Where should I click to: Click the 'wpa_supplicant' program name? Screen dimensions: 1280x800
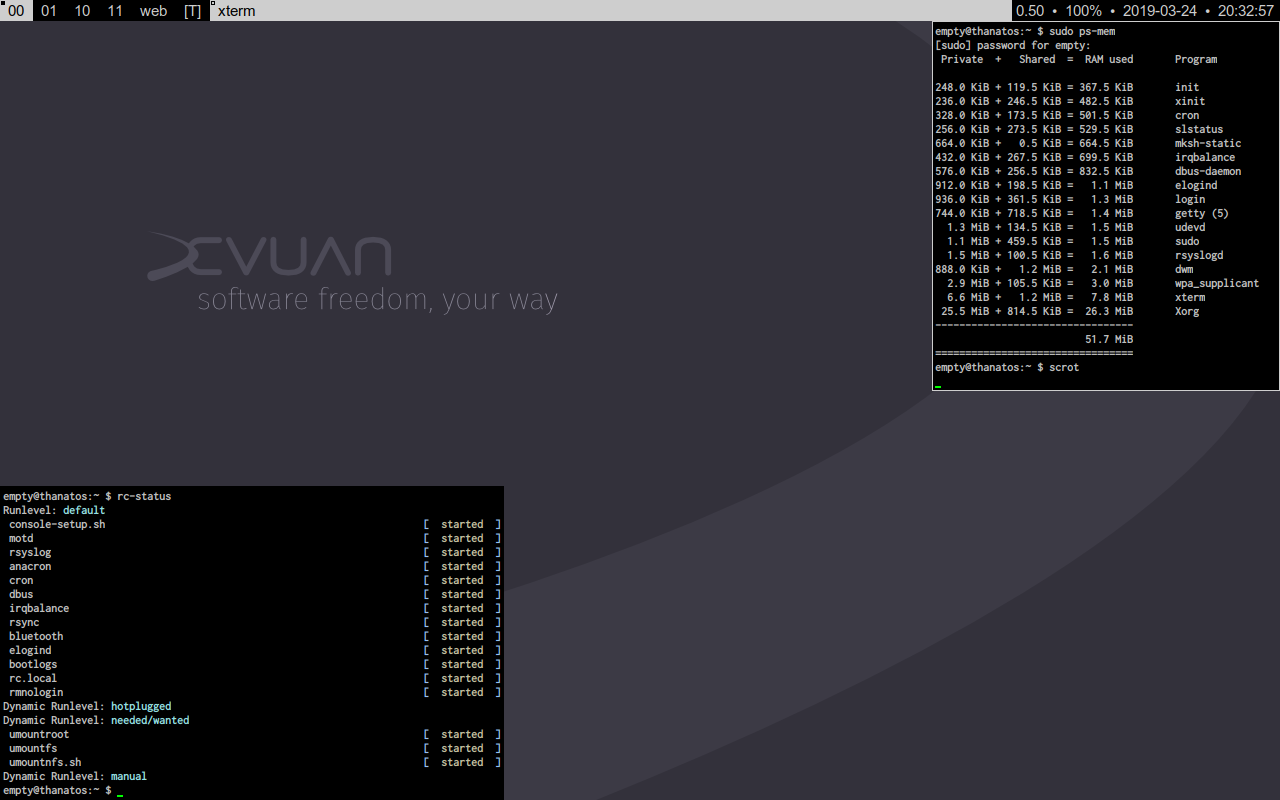pos(1217,283)
